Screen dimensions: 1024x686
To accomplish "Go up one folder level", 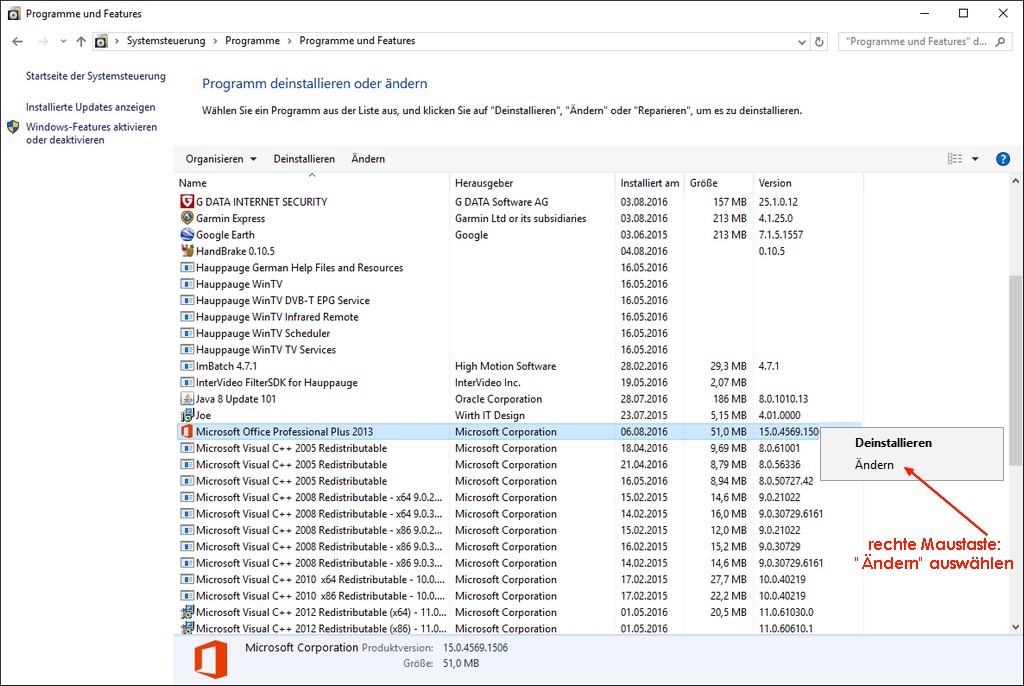I will tap(81, 41).
